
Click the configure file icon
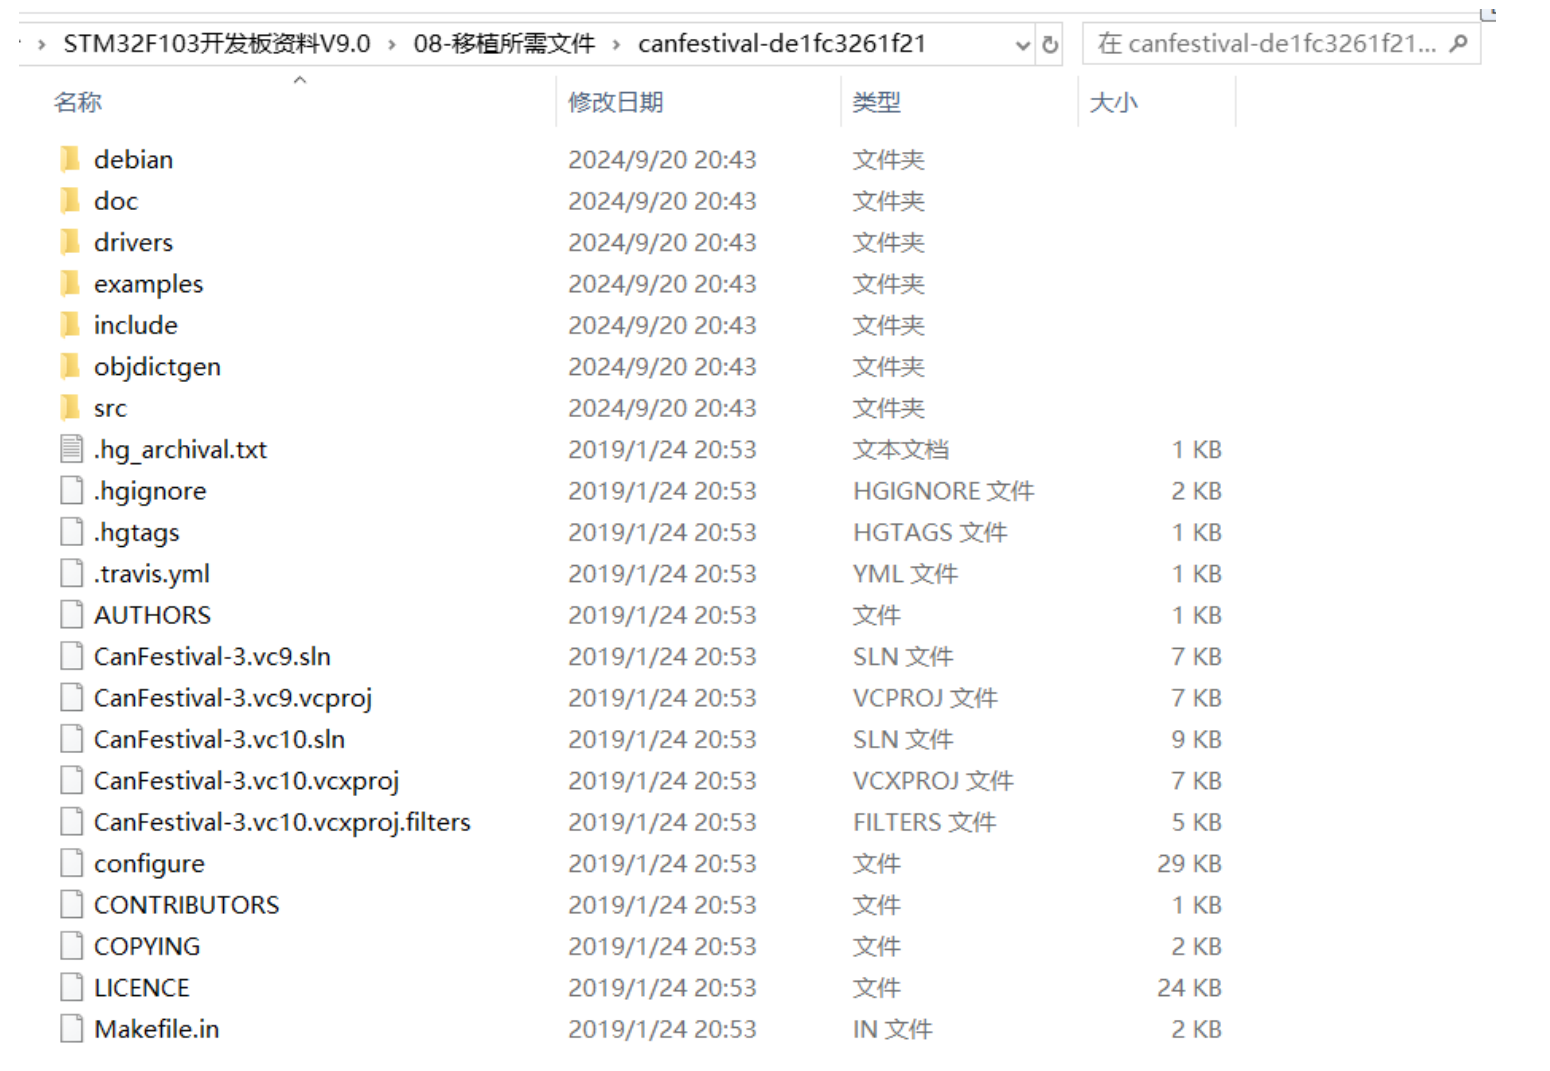click(x=71, y=863)
